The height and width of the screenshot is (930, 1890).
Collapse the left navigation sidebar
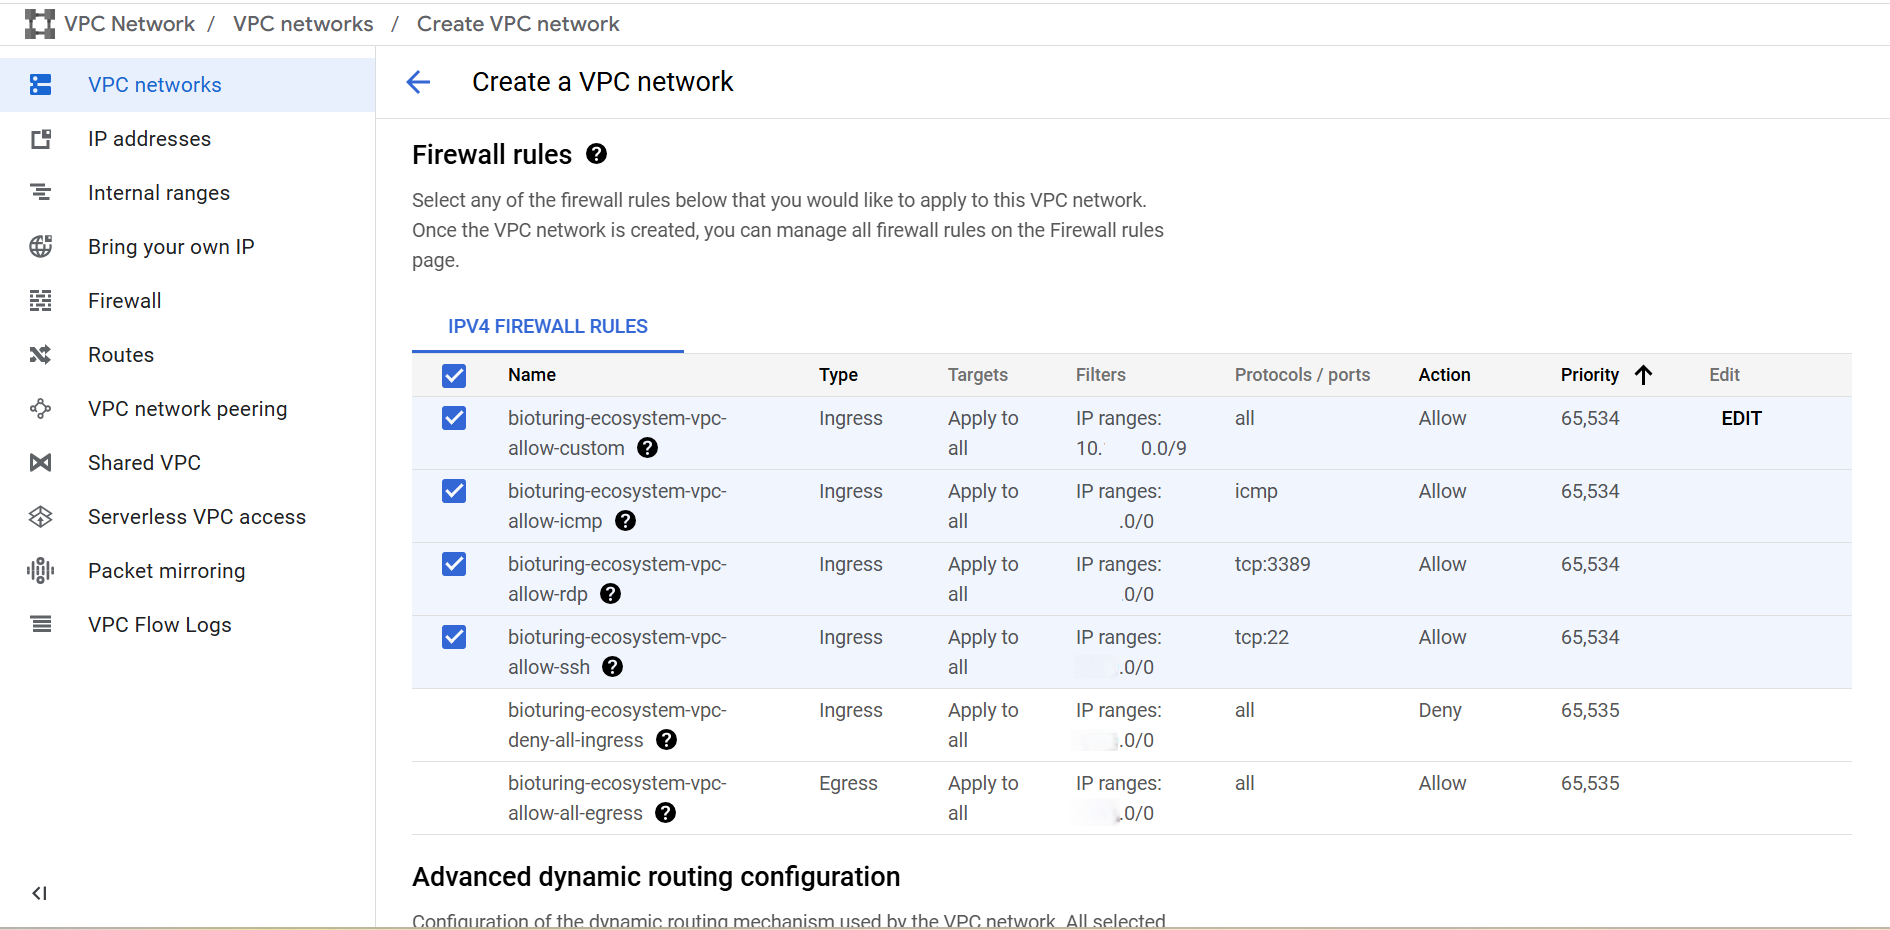[39, 893]
